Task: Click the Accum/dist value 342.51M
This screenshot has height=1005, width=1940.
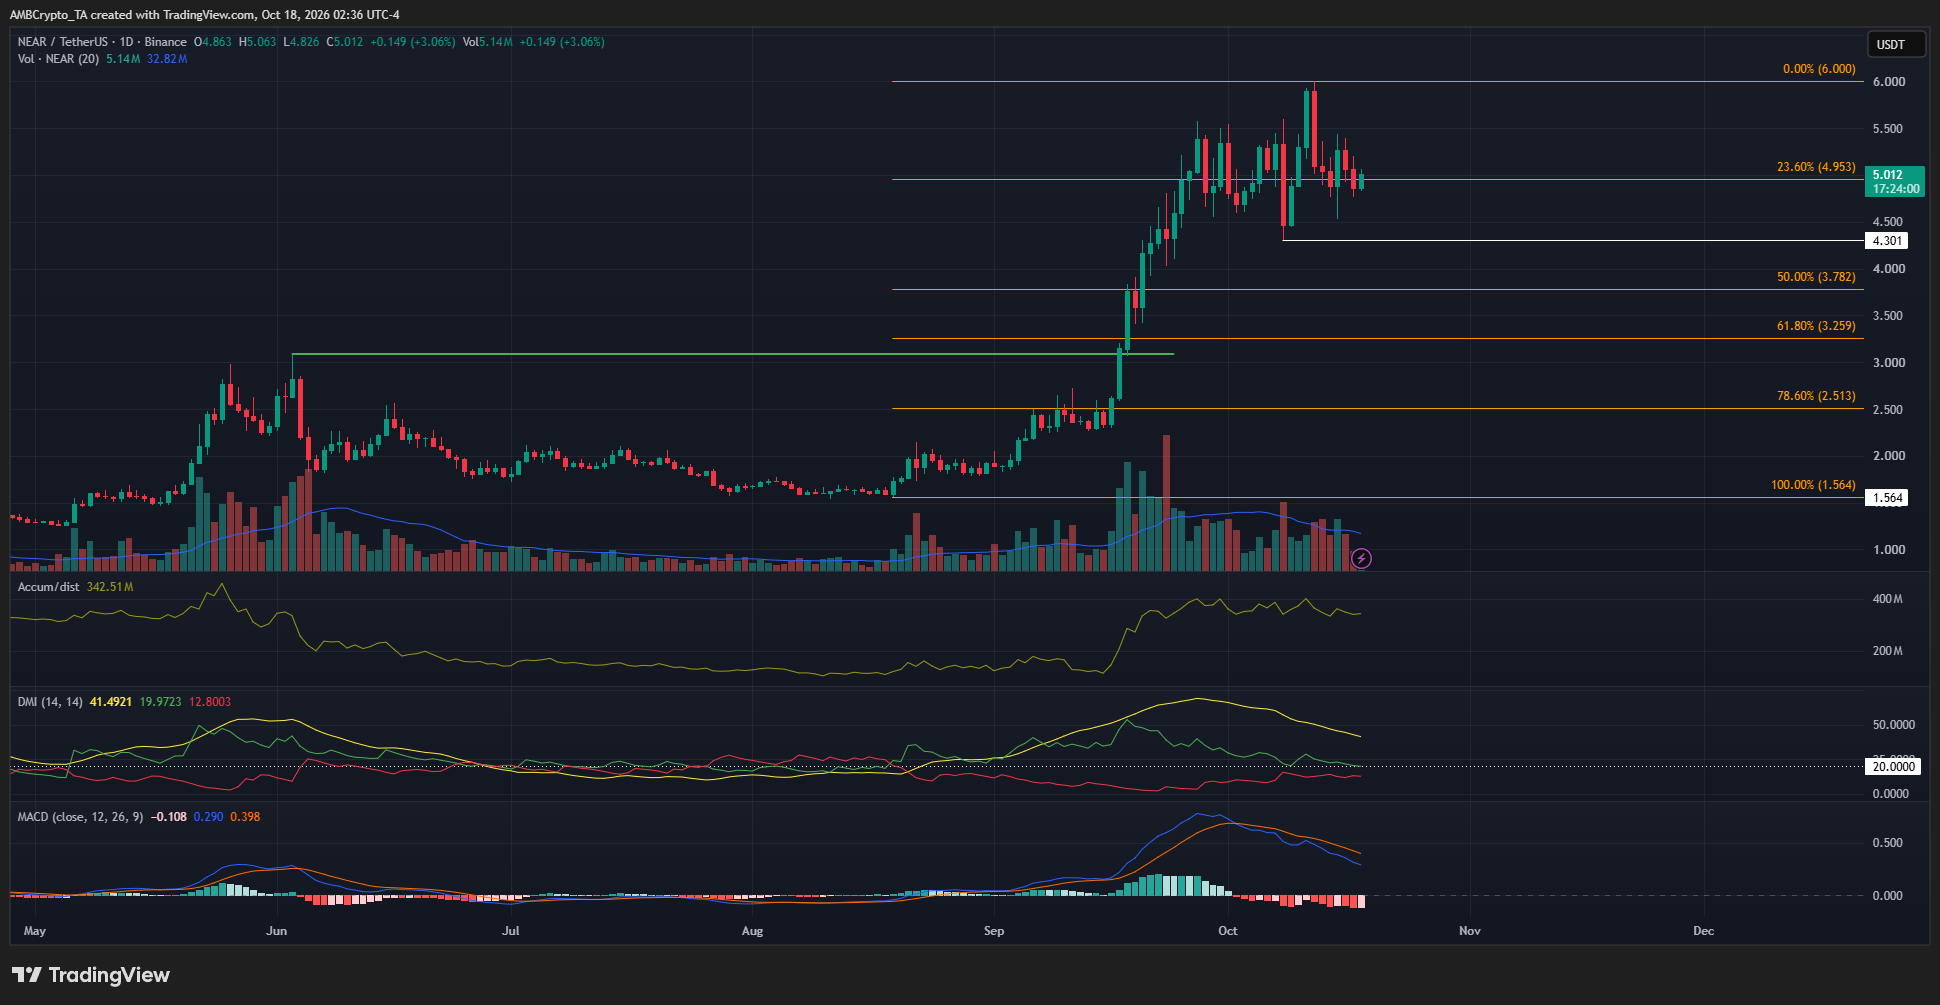Action: point(110,587)
